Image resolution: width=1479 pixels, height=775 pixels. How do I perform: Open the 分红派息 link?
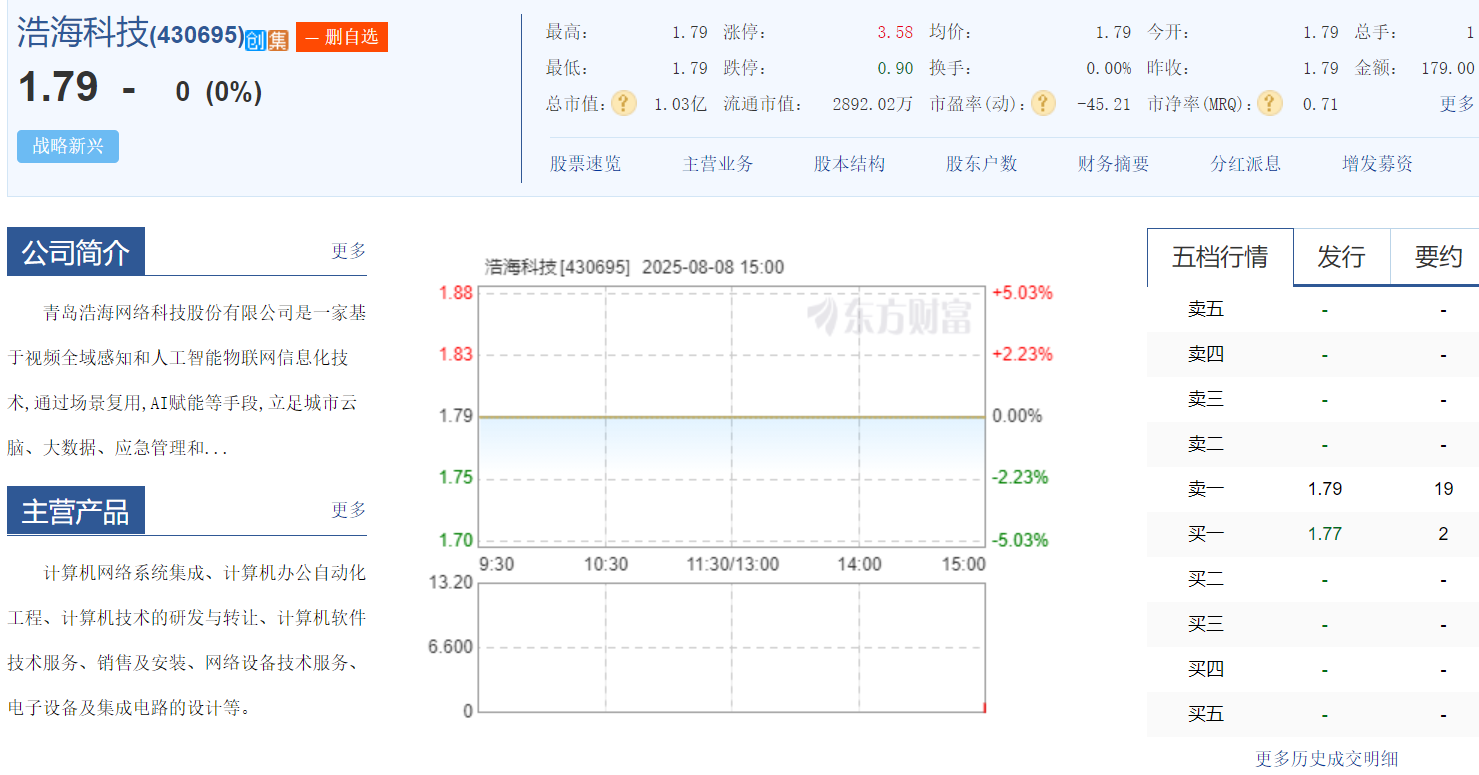pyautogui.click(x=1246, y=164)
